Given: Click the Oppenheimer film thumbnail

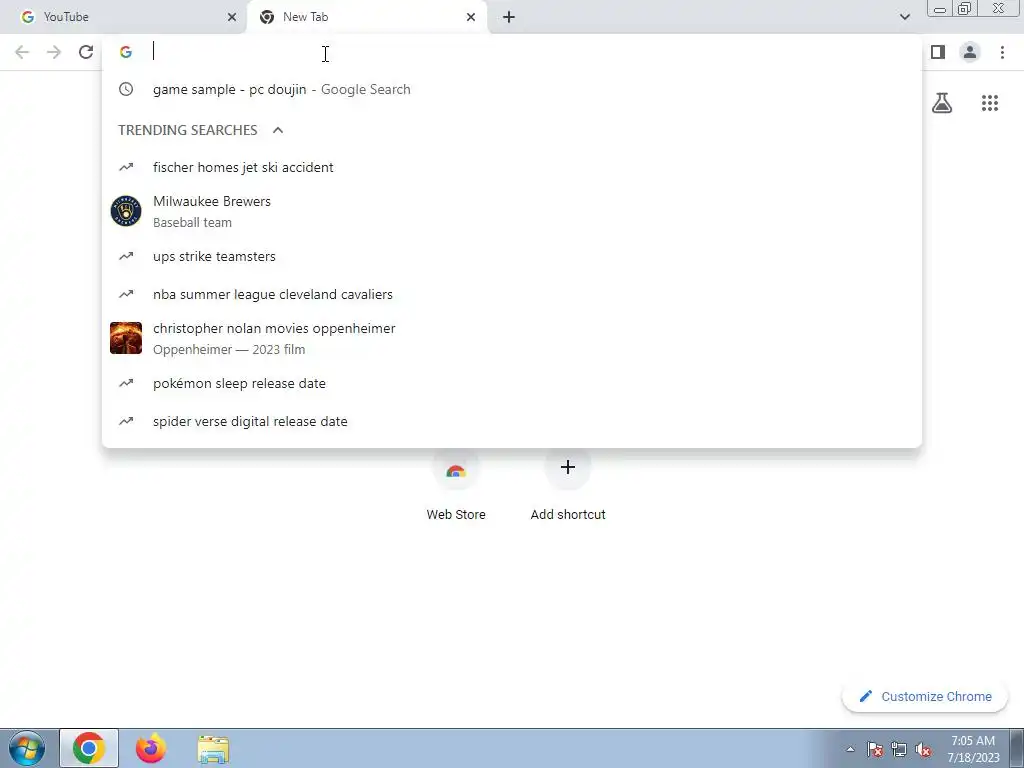Looking at the screenshot, I should click(126, 338).
